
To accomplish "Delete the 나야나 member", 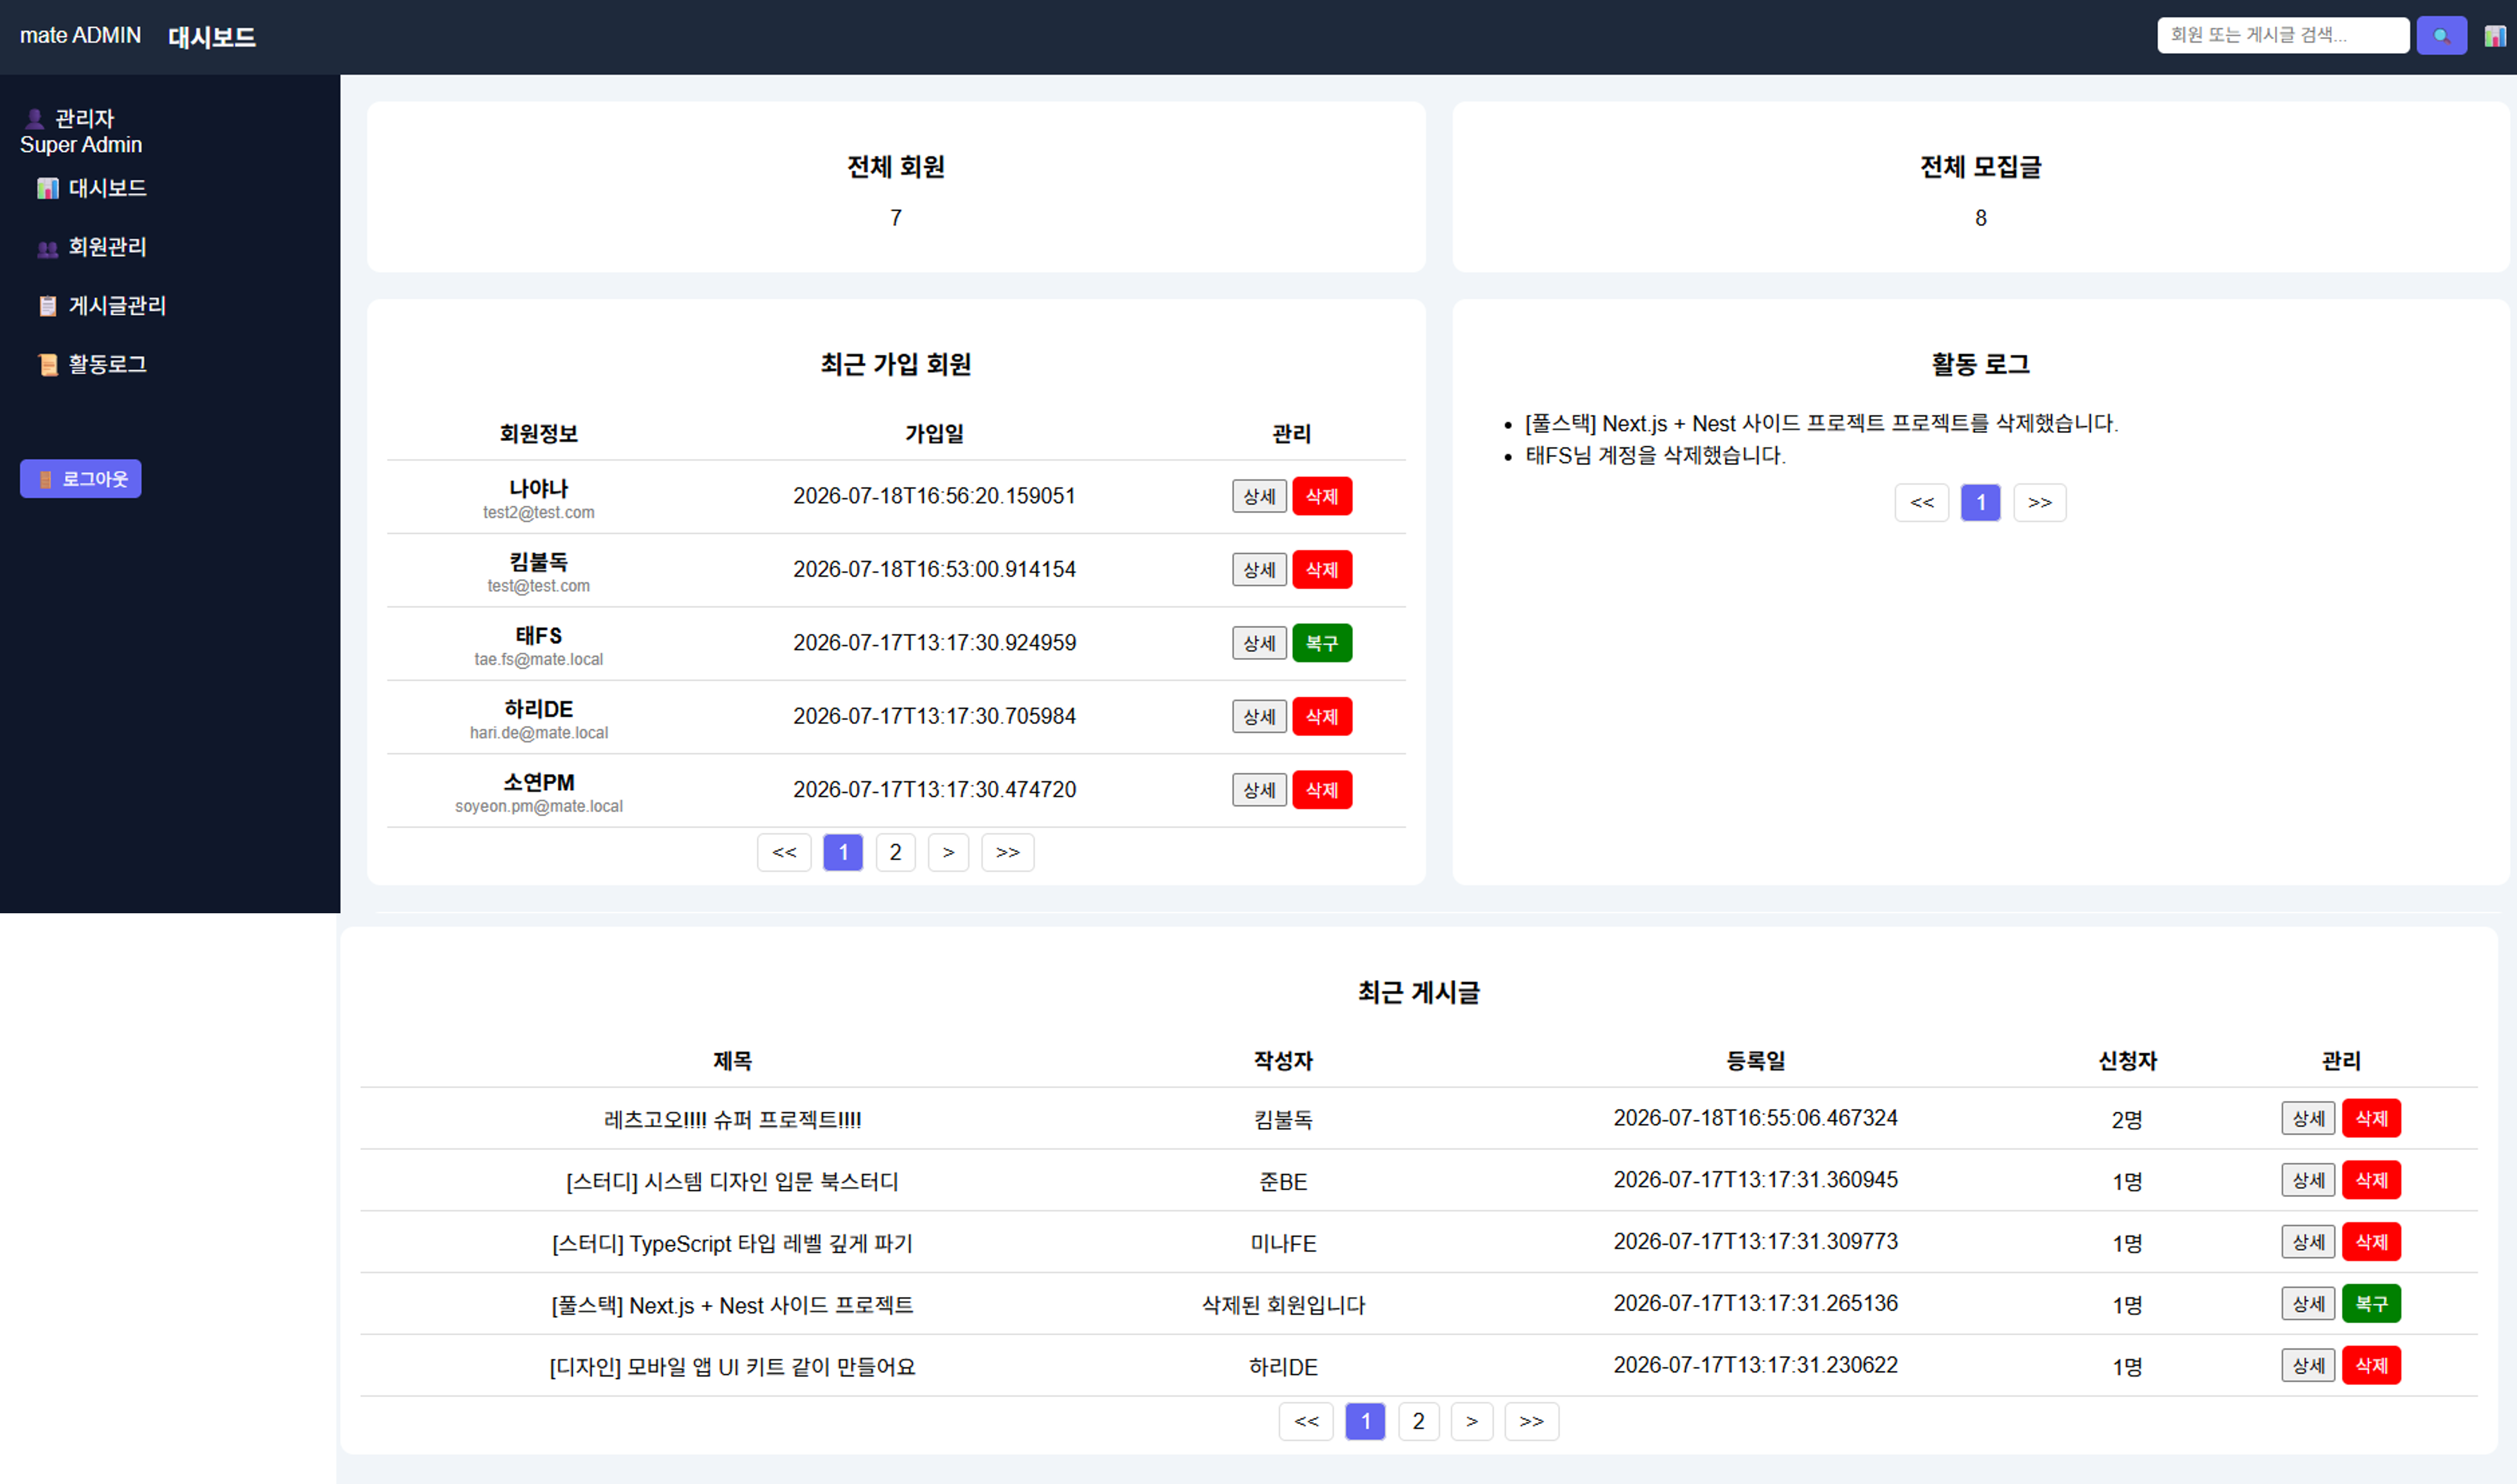I will point(1321,496).
